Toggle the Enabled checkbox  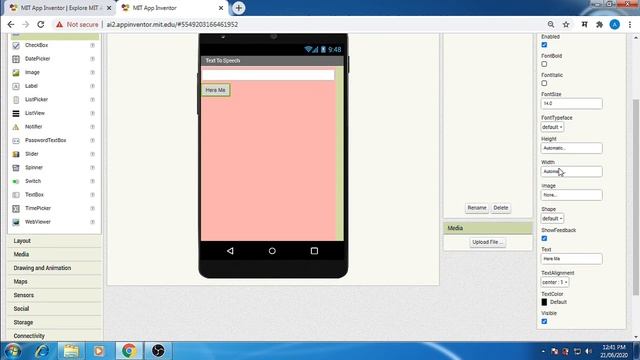pos(544,45)
